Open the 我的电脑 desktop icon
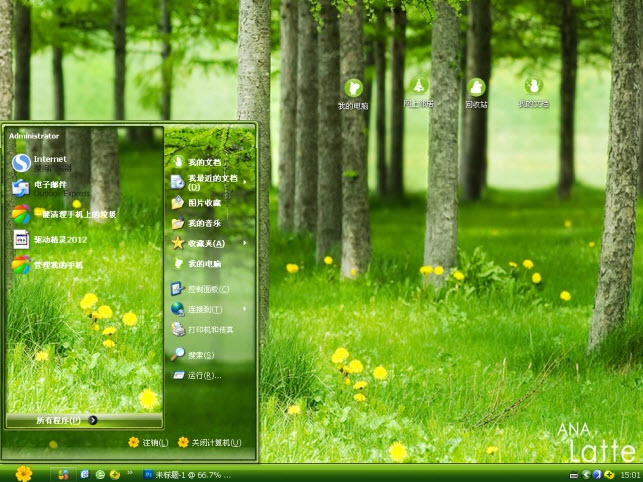 pyautogui.click(x=353, y=89)
